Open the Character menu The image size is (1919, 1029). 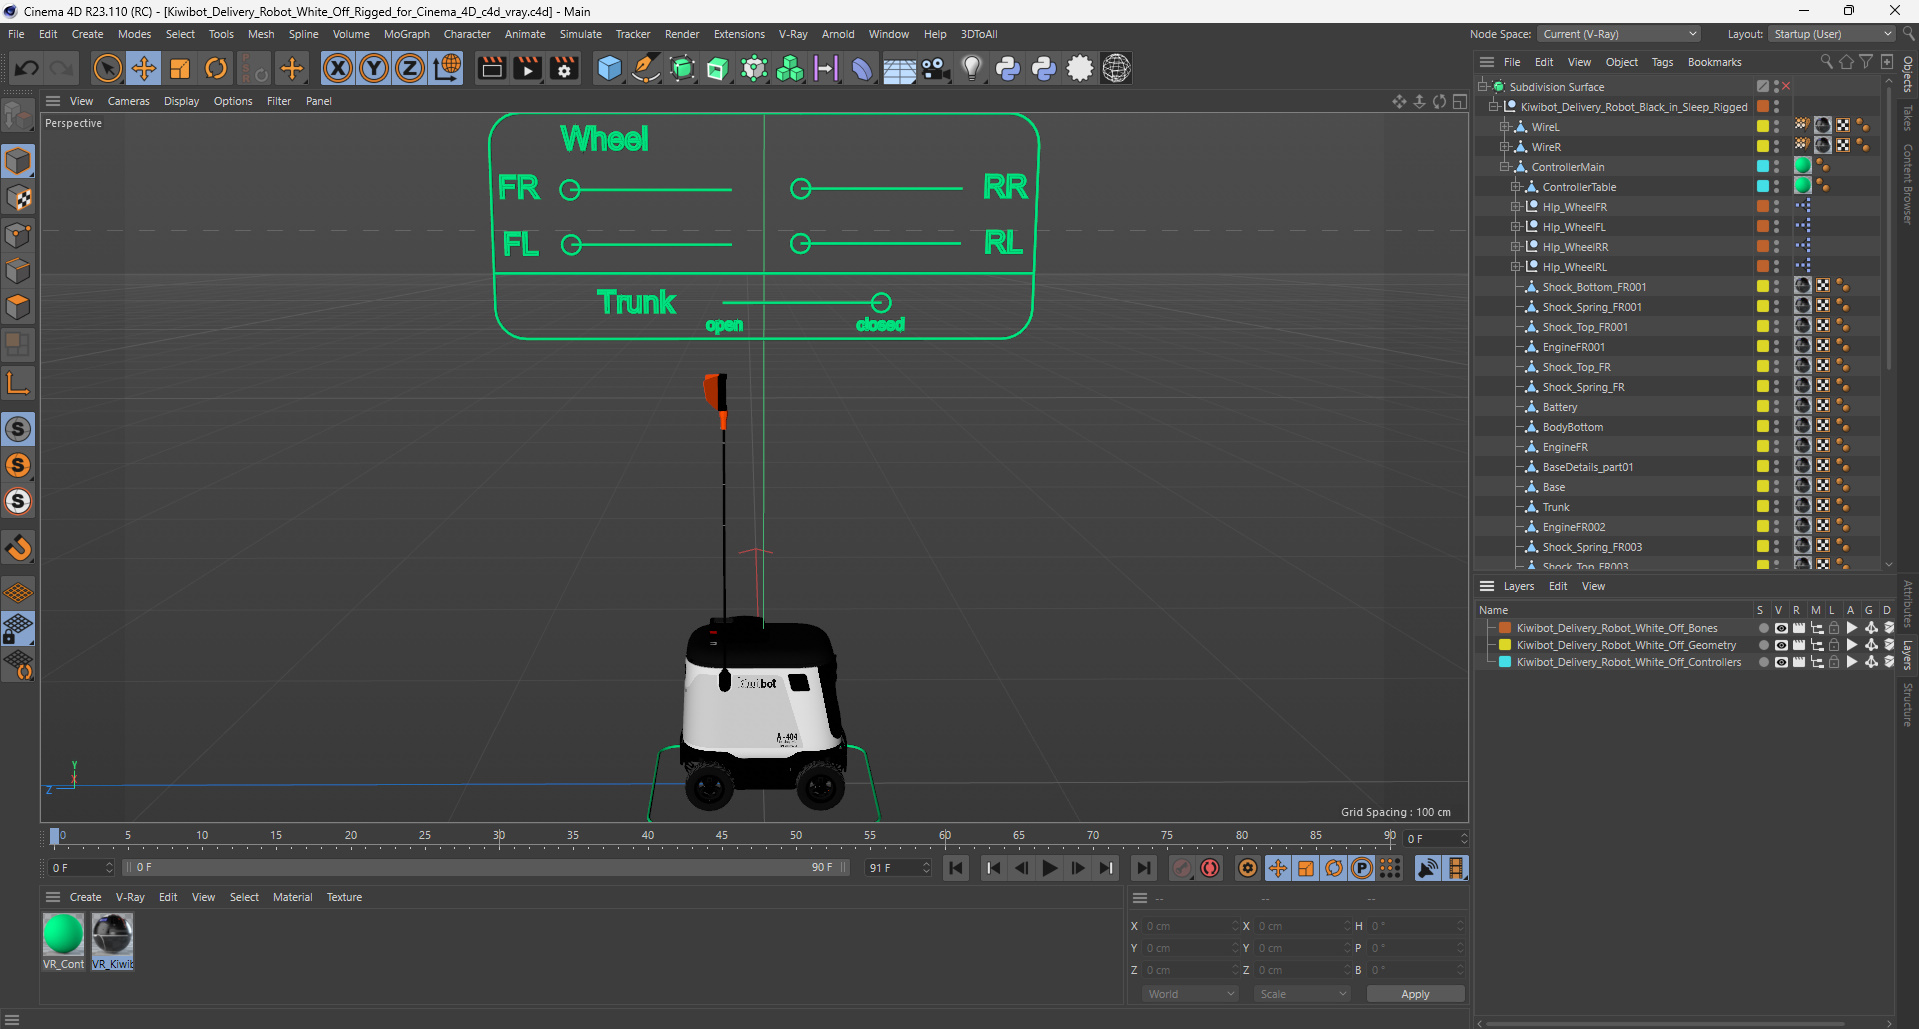(467, 34)
